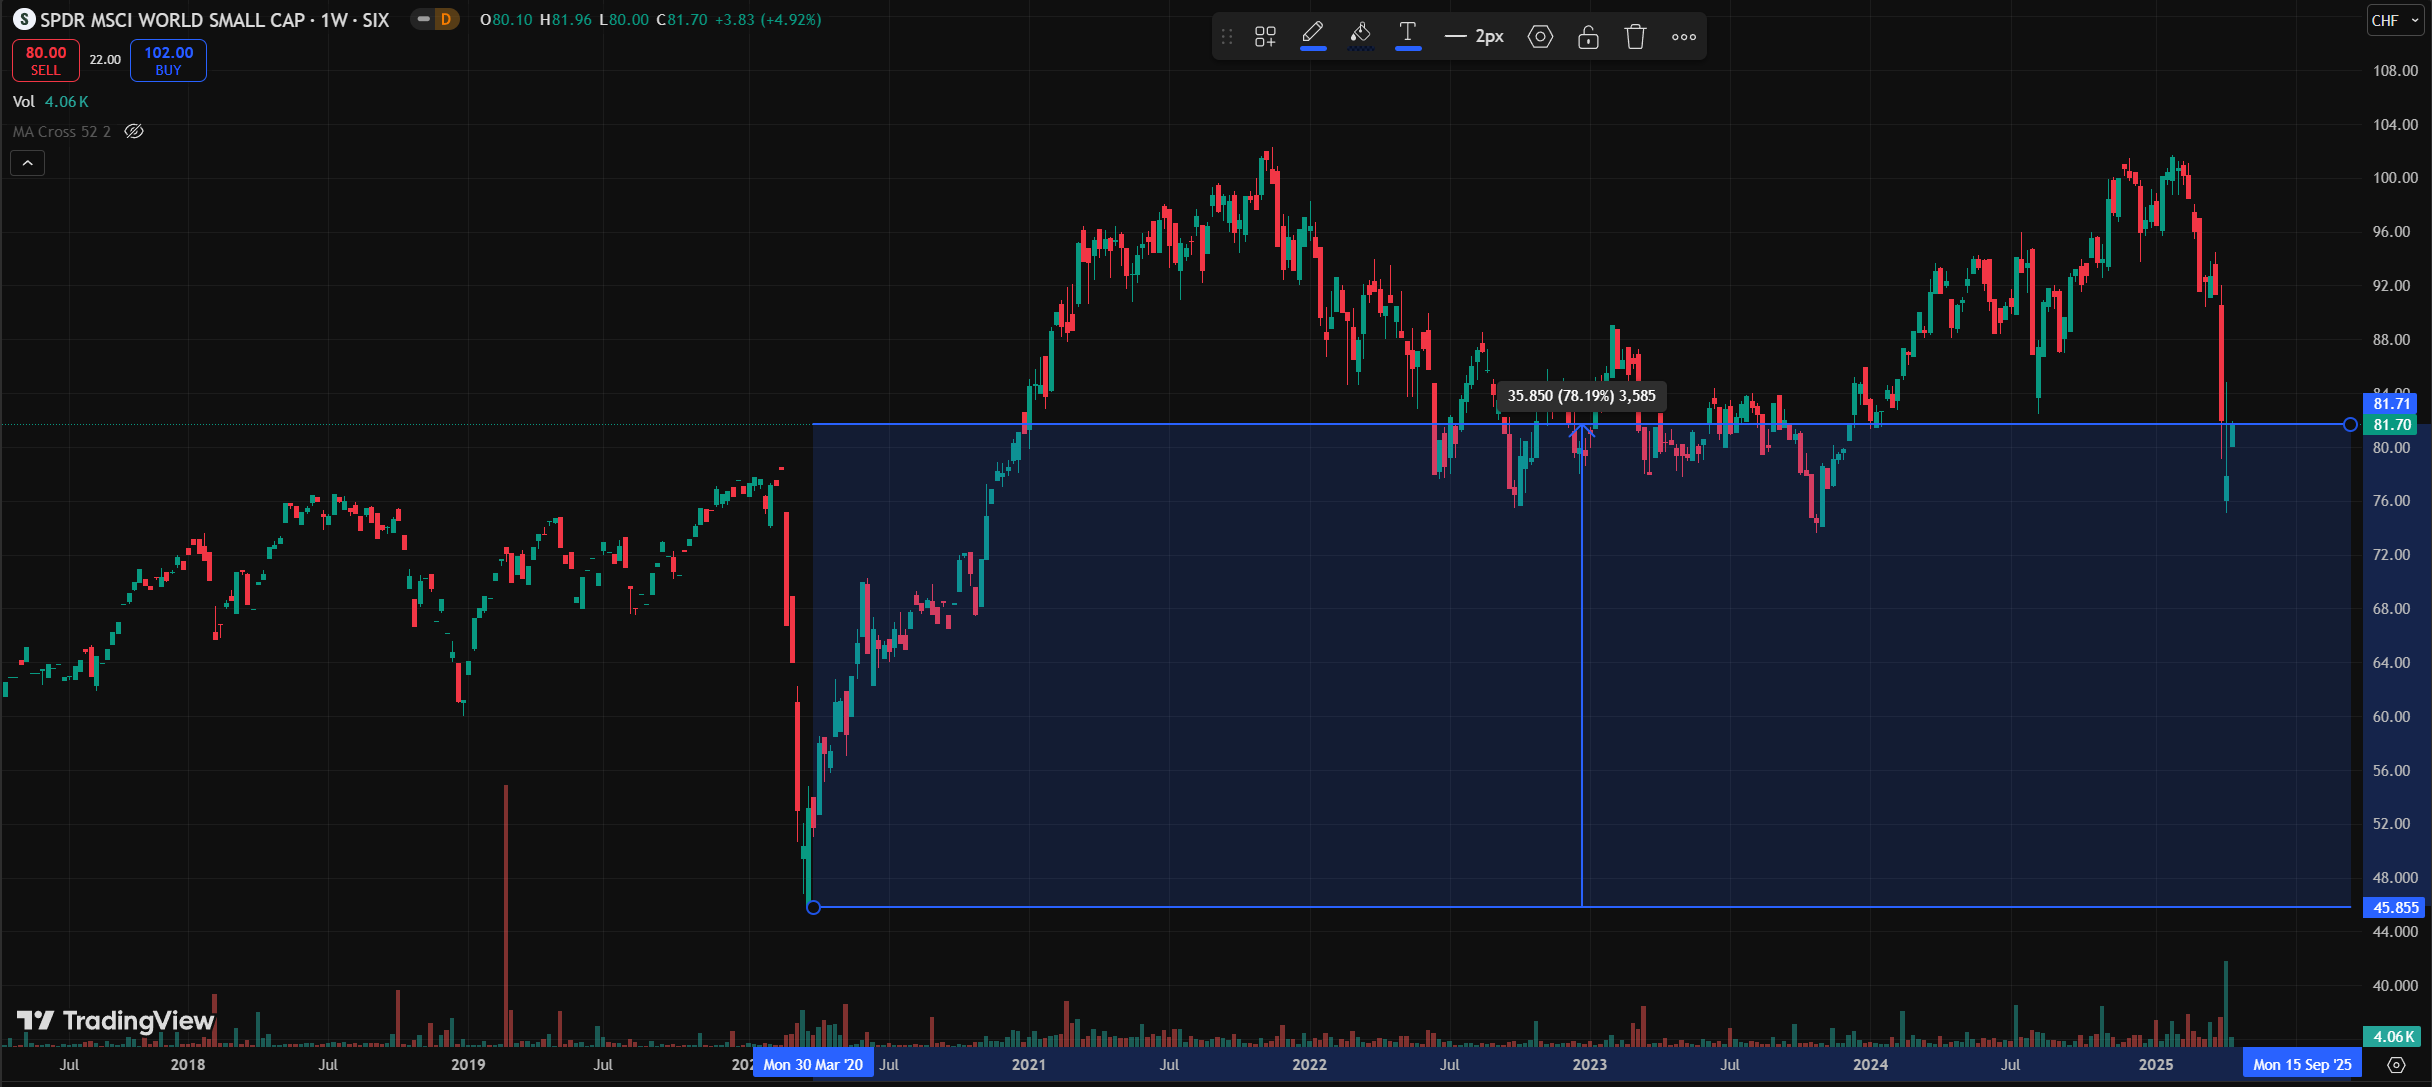Unhide the MA Cross indicator with the eye icon
The image size is (2432, 1087).
click(134, 131)
